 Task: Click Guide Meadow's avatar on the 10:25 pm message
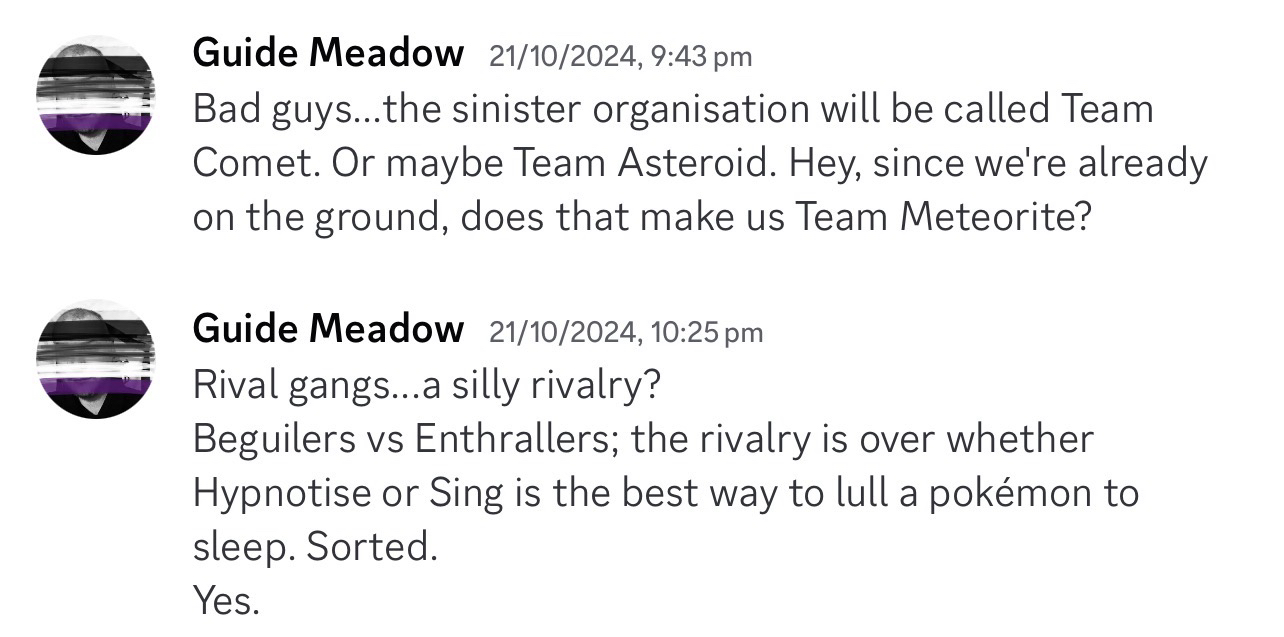(x=96, y=359)
